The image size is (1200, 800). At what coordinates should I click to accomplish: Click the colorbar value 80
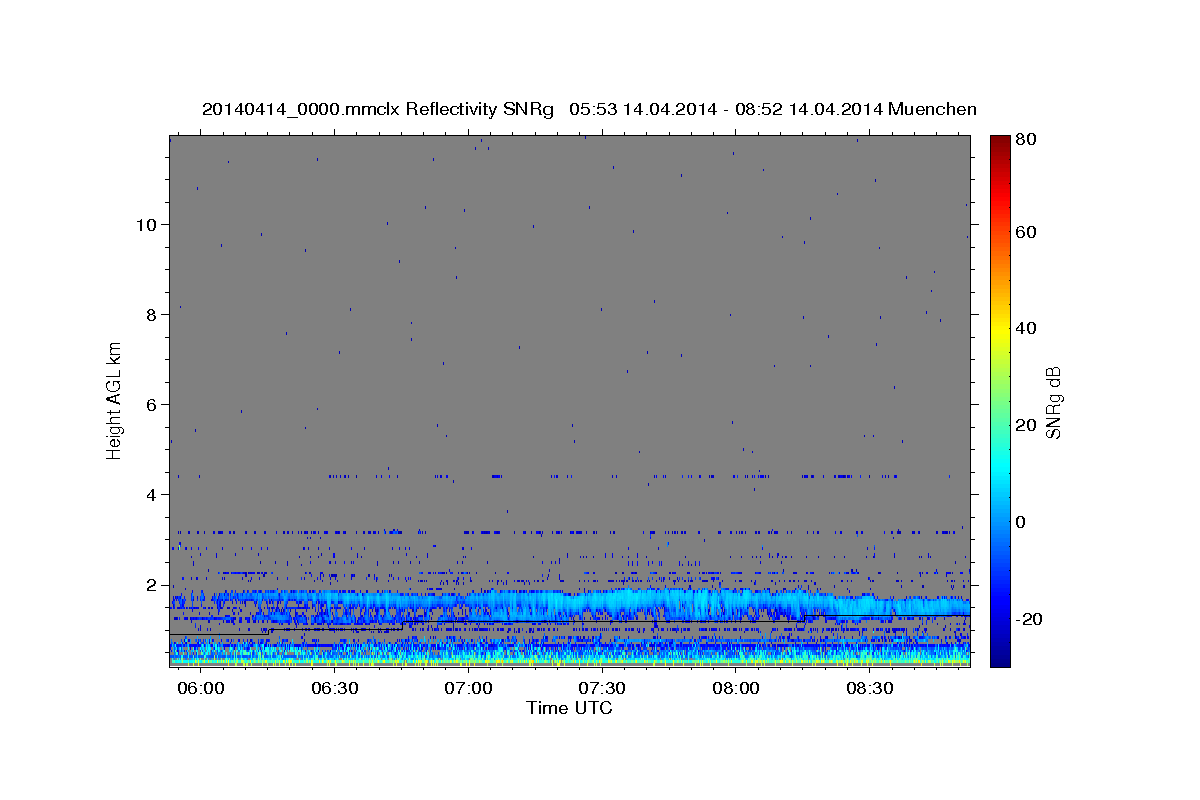coord(1025,139)
